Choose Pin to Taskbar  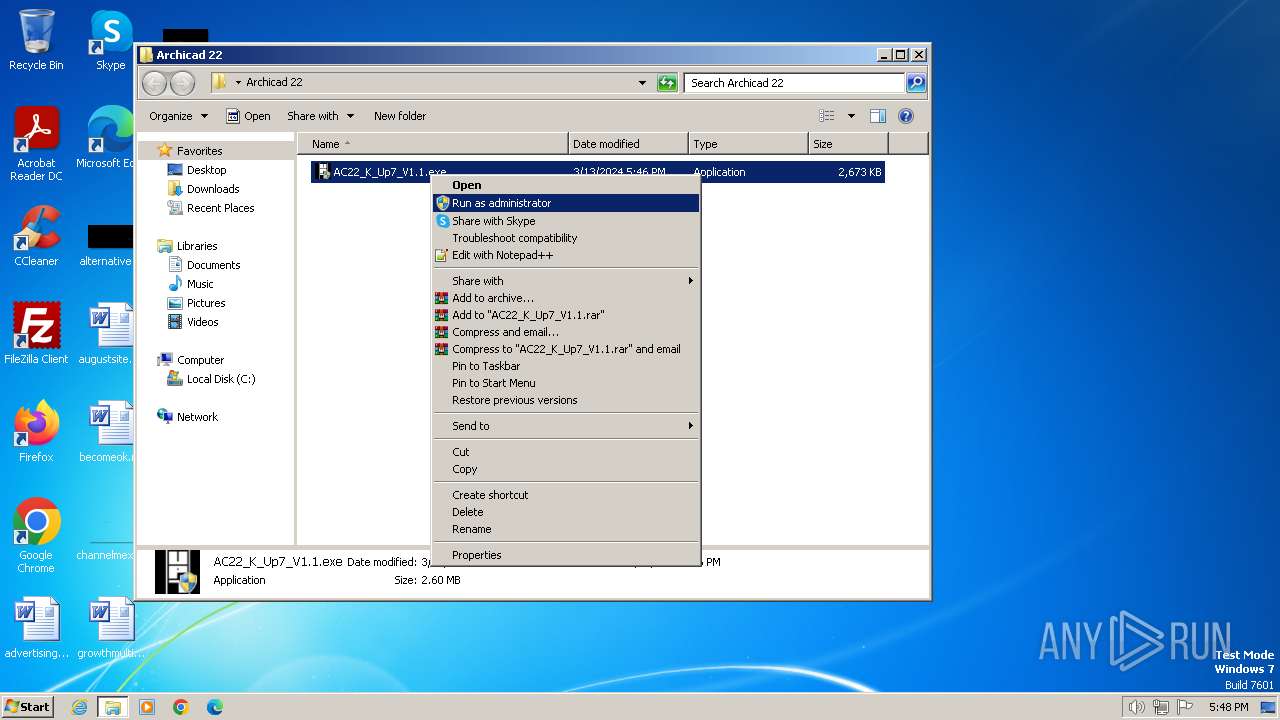565,366
